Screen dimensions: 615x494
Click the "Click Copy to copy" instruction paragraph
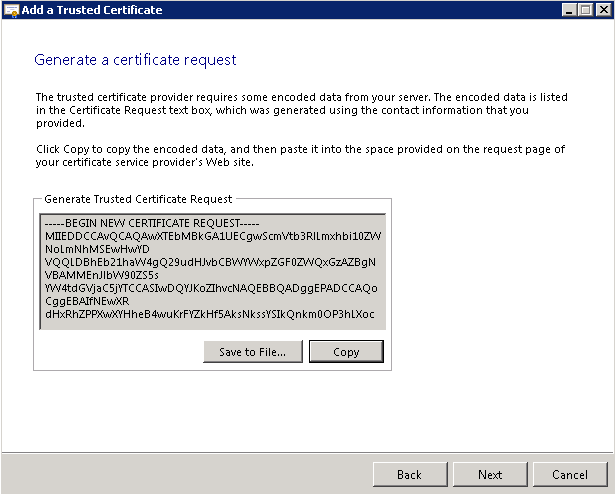tap(300, 155)
